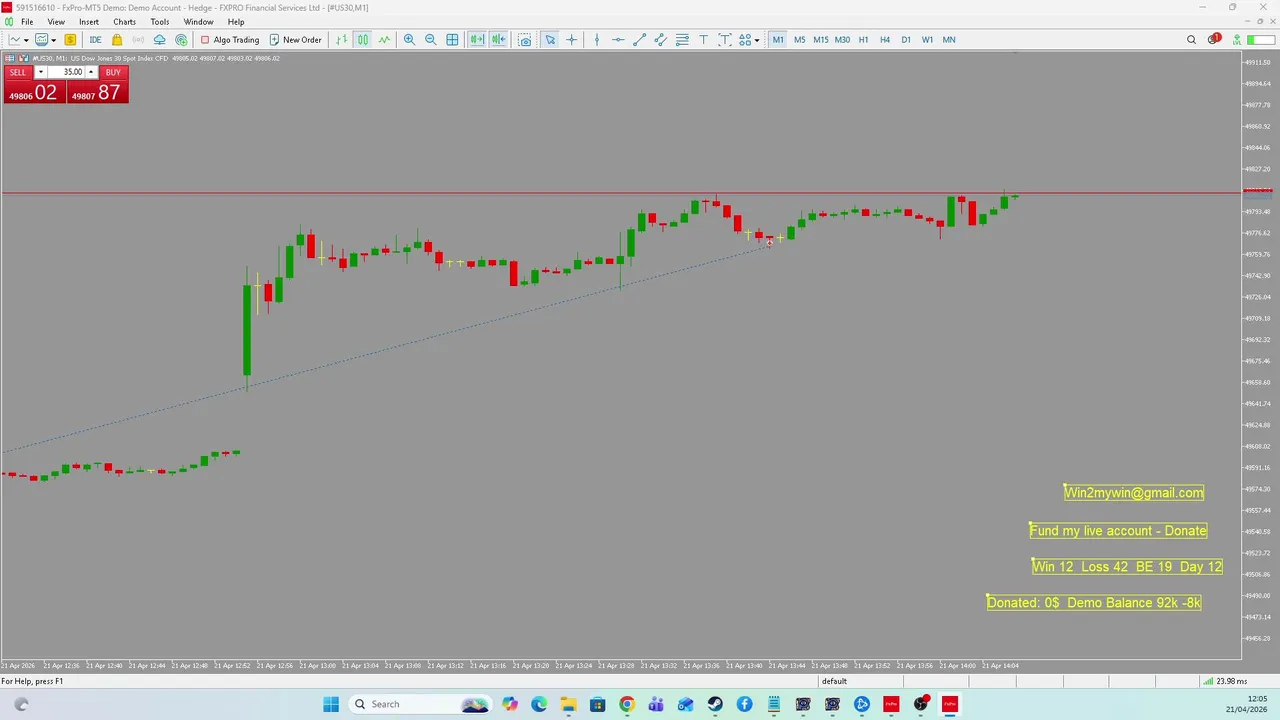Click the 'default' profile in status bar
1280x720 pixels.
click(834, 681)
